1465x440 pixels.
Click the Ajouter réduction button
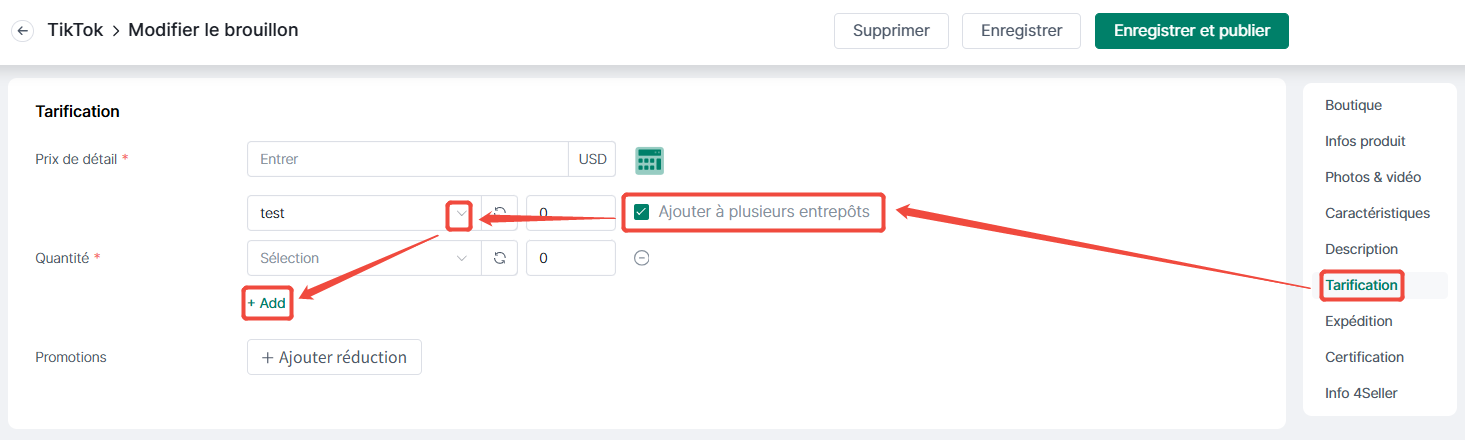(334, 357)
